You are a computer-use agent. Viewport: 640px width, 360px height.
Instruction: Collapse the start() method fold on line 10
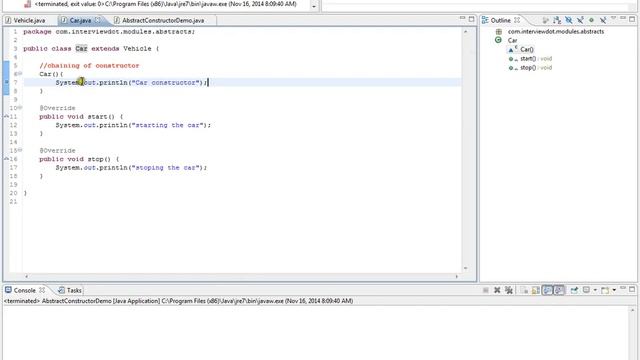(x=20, y=107)
